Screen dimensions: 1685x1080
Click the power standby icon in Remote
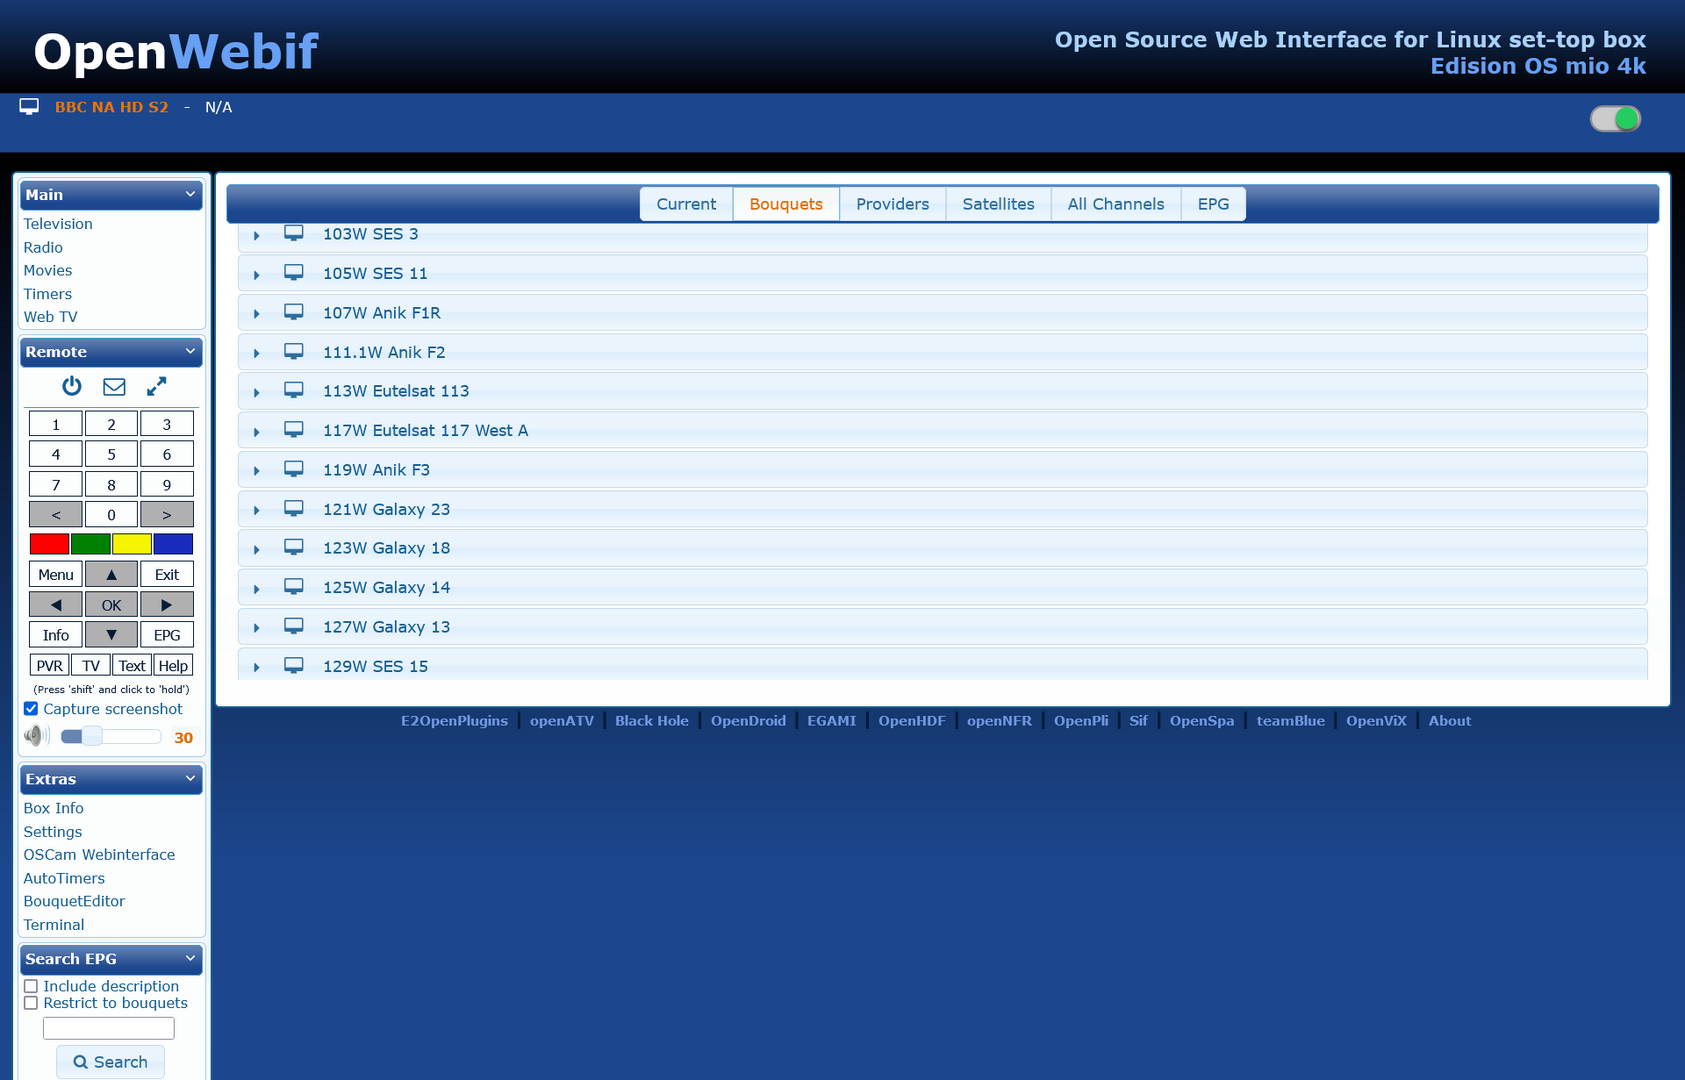[x=72, y=386]
